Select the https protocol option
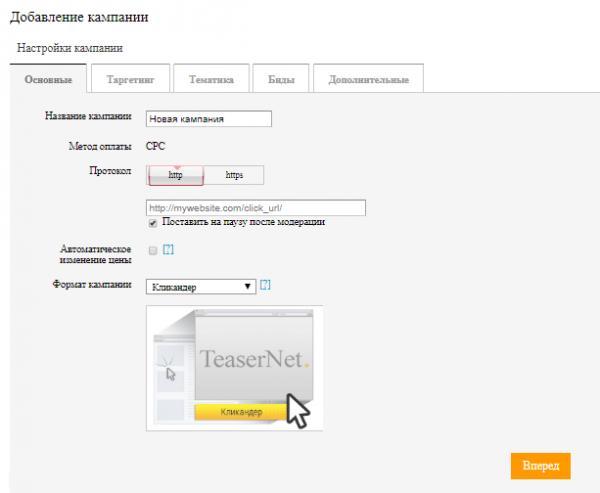Image resolution: width=600 pixels, height=493 pixels. [234, 175]
